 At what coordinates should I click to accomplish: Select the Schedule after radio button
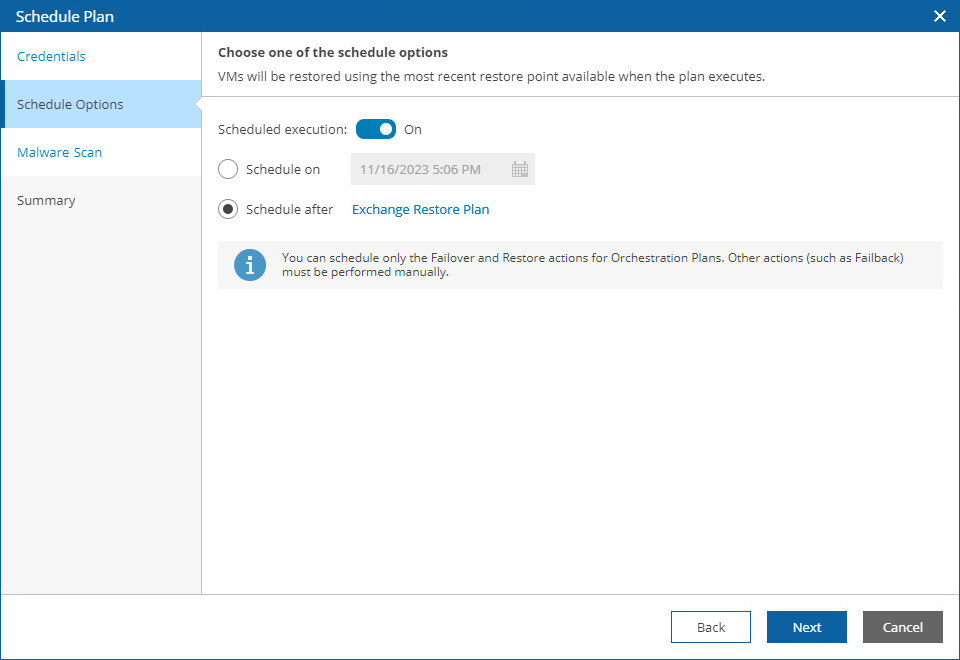(227, 209)
